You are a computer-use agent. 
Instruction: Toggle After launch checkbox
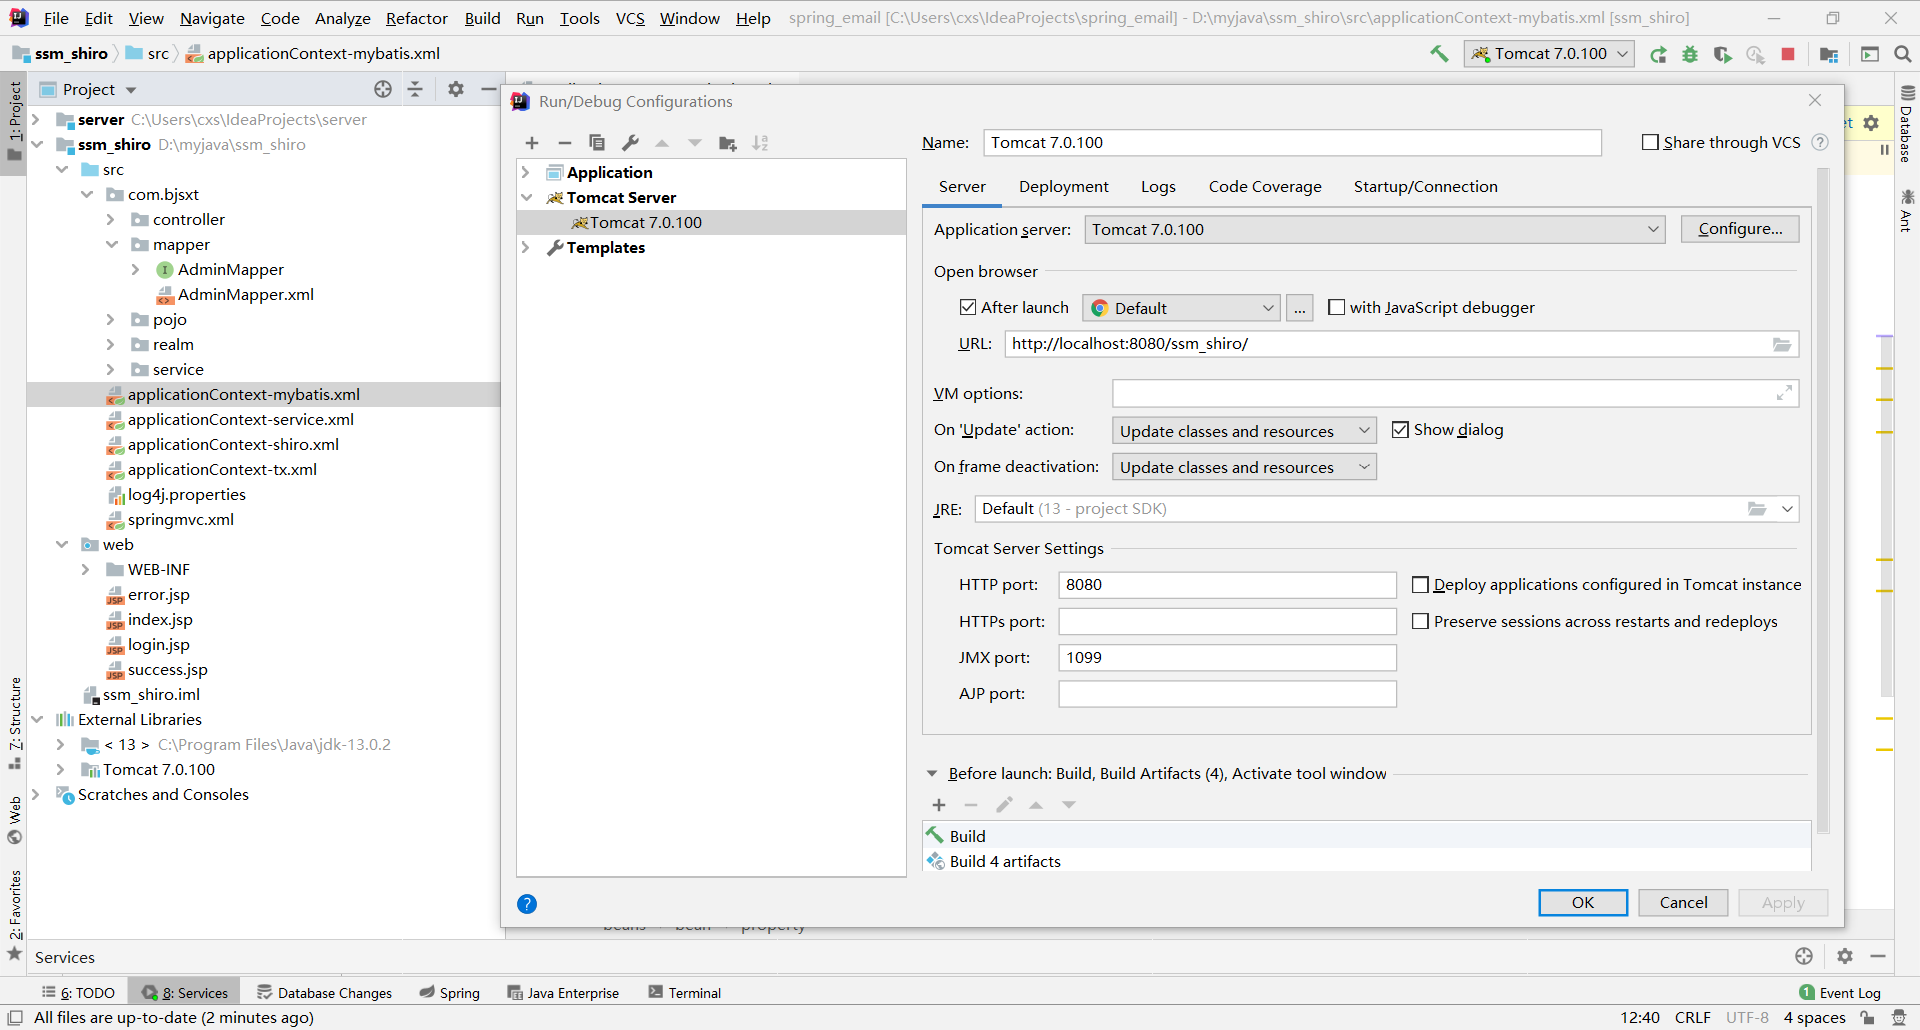tap(967, 308)
